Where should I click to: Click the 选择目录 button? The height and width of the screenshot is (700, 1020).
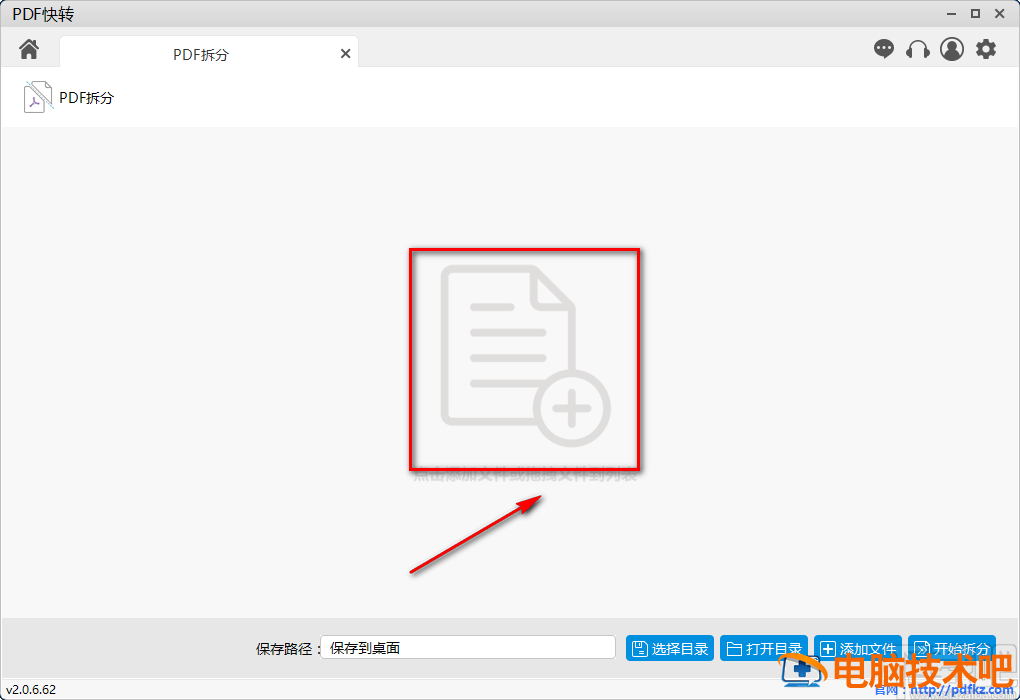[670, 648]
